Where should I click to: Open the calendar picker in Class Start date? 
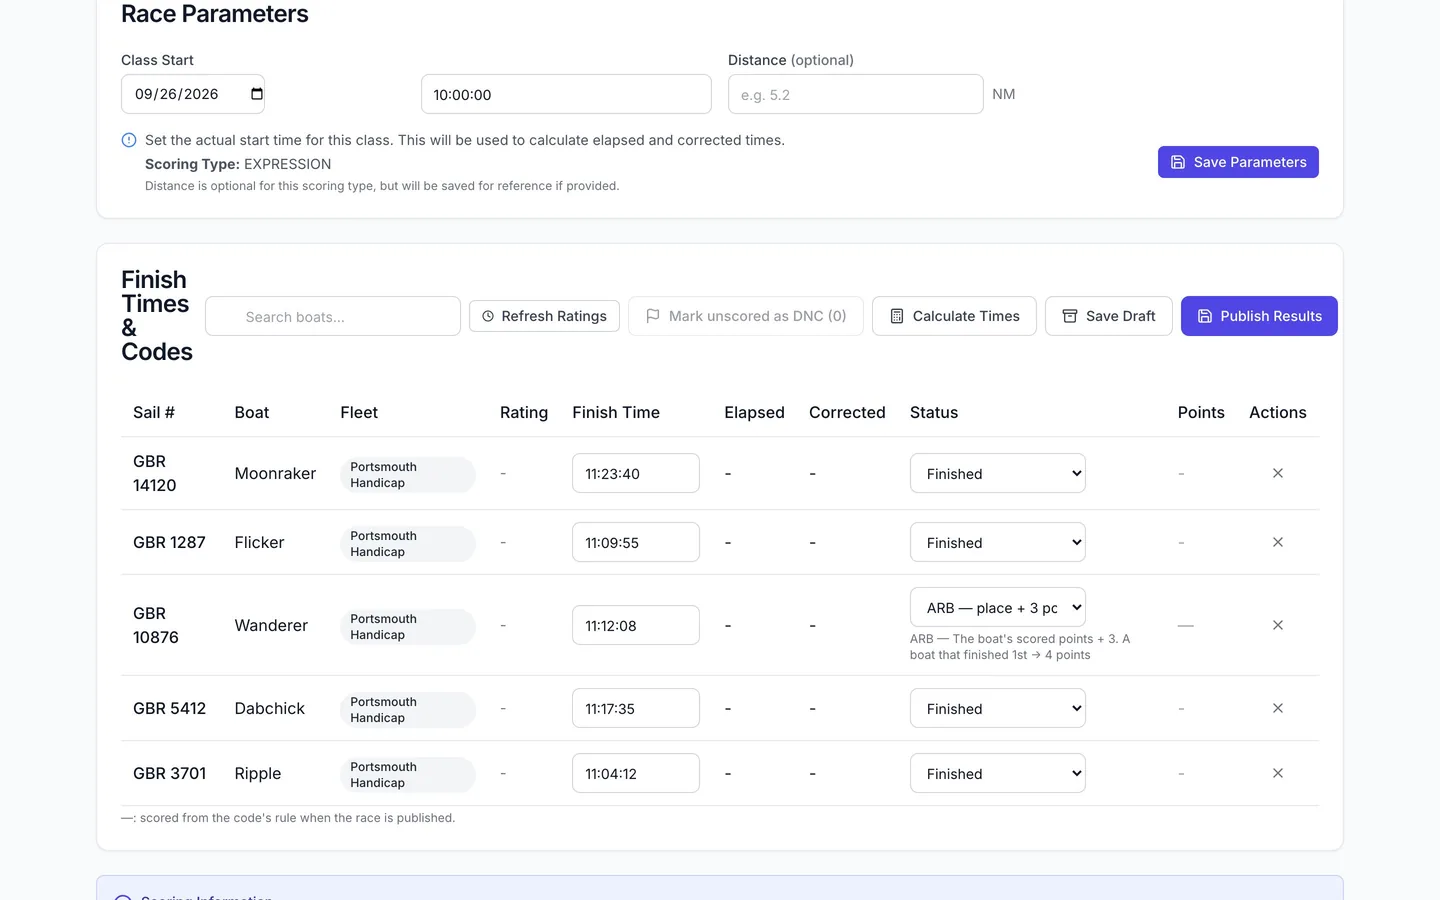pyautogui.click(x=257, y=94)
